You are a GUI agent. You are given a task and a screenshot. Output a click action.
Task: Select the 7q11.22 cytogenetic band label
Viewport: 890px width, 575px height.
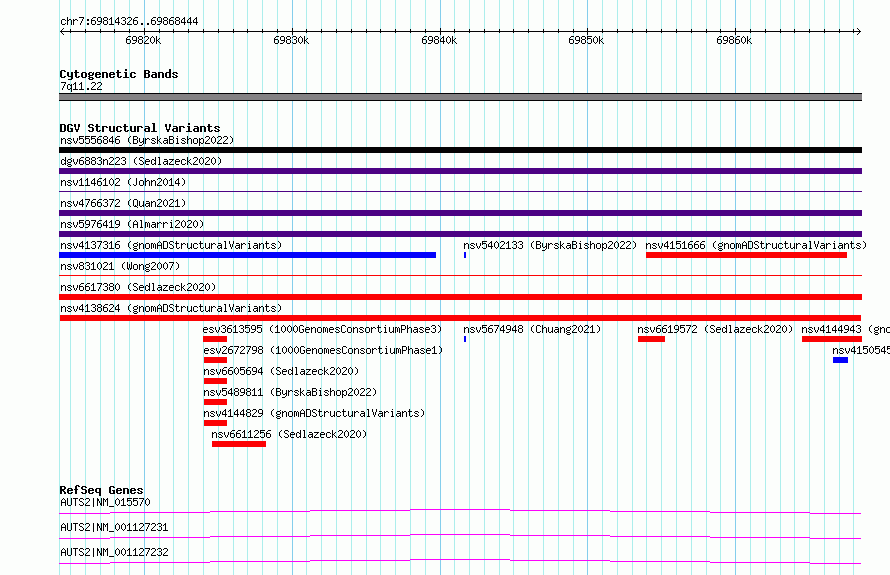pyautogui.click(x=81, y=86)
